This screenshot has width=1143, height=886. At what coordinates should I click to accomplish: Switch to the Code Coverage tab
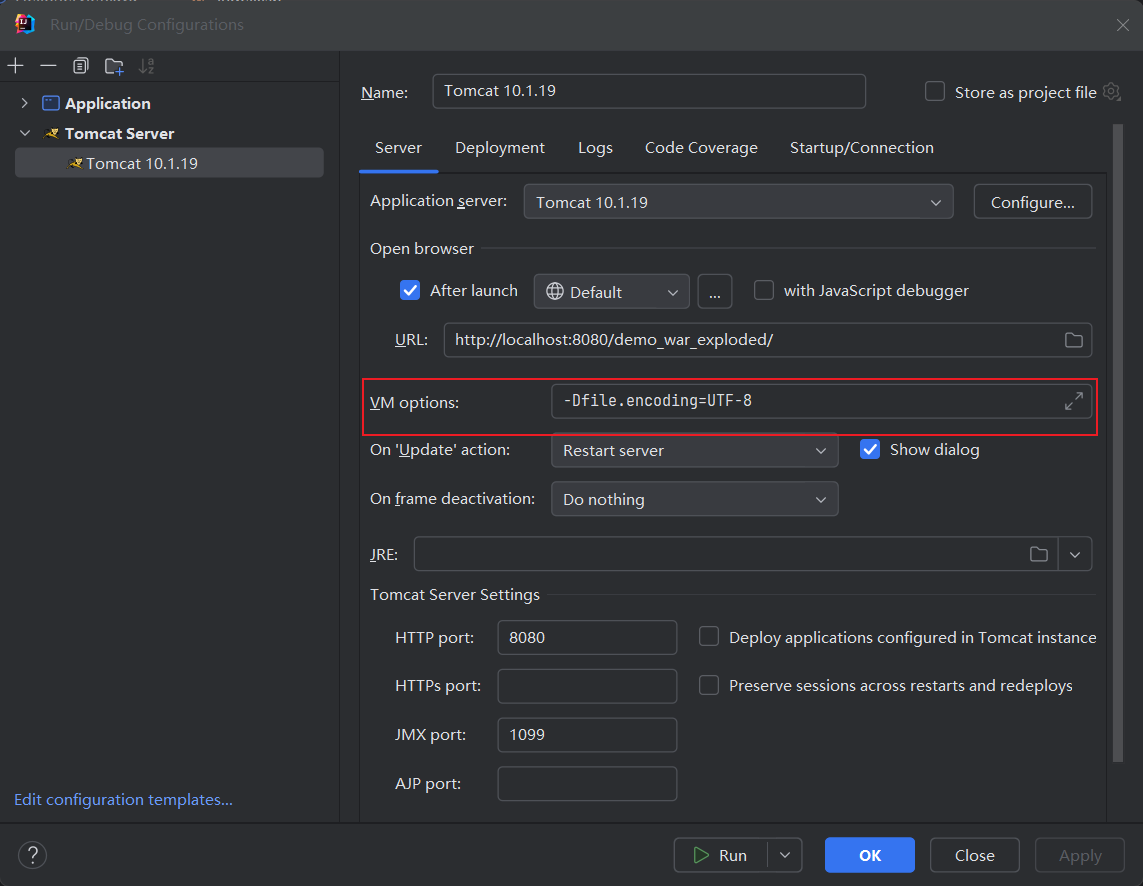click(701, 147)
